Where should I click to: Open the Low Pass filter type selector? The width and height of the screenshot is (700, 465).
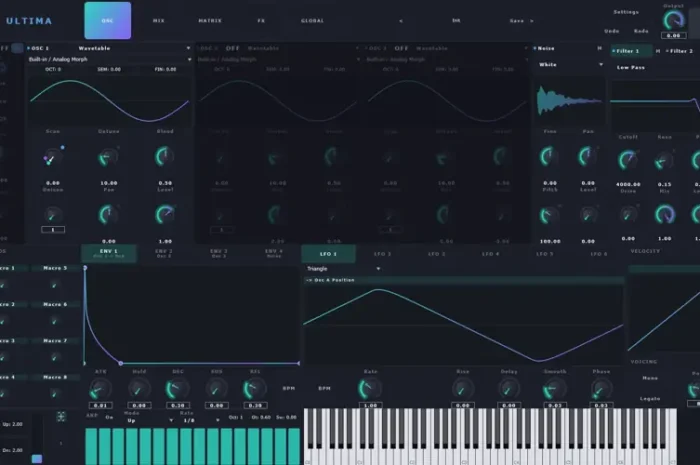tap(631, 67)
